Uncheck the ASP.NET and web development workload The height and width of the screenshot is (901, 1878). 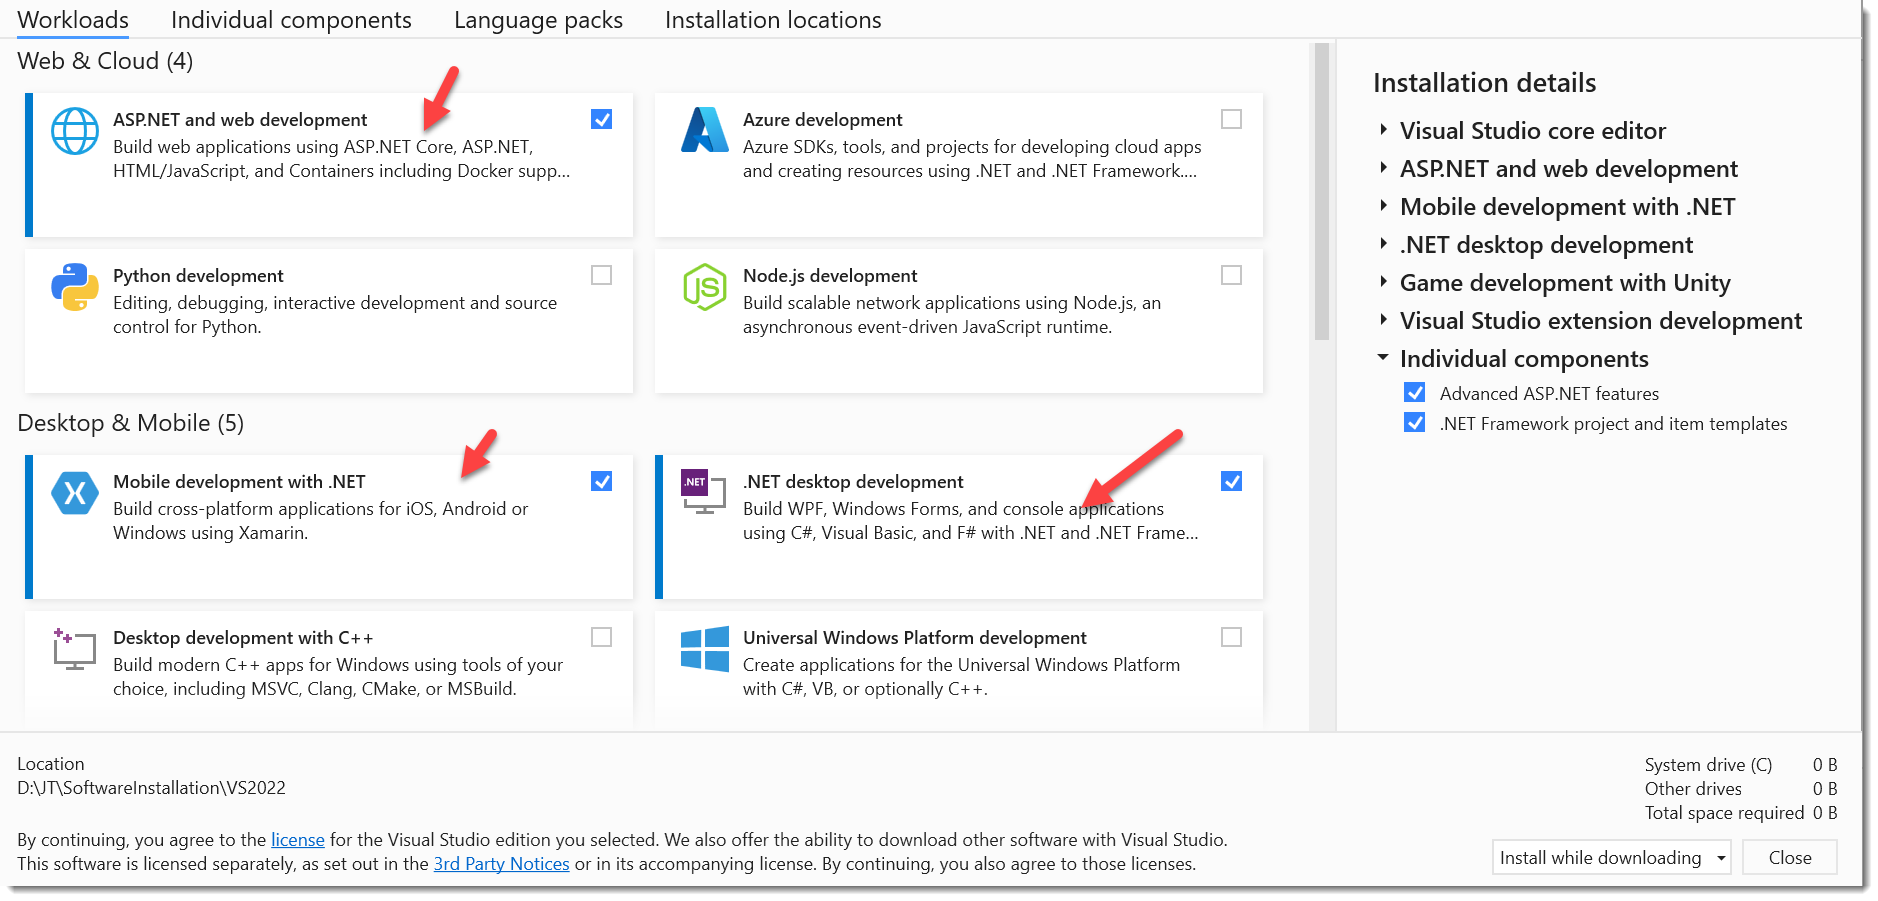[x=601, y=119]
